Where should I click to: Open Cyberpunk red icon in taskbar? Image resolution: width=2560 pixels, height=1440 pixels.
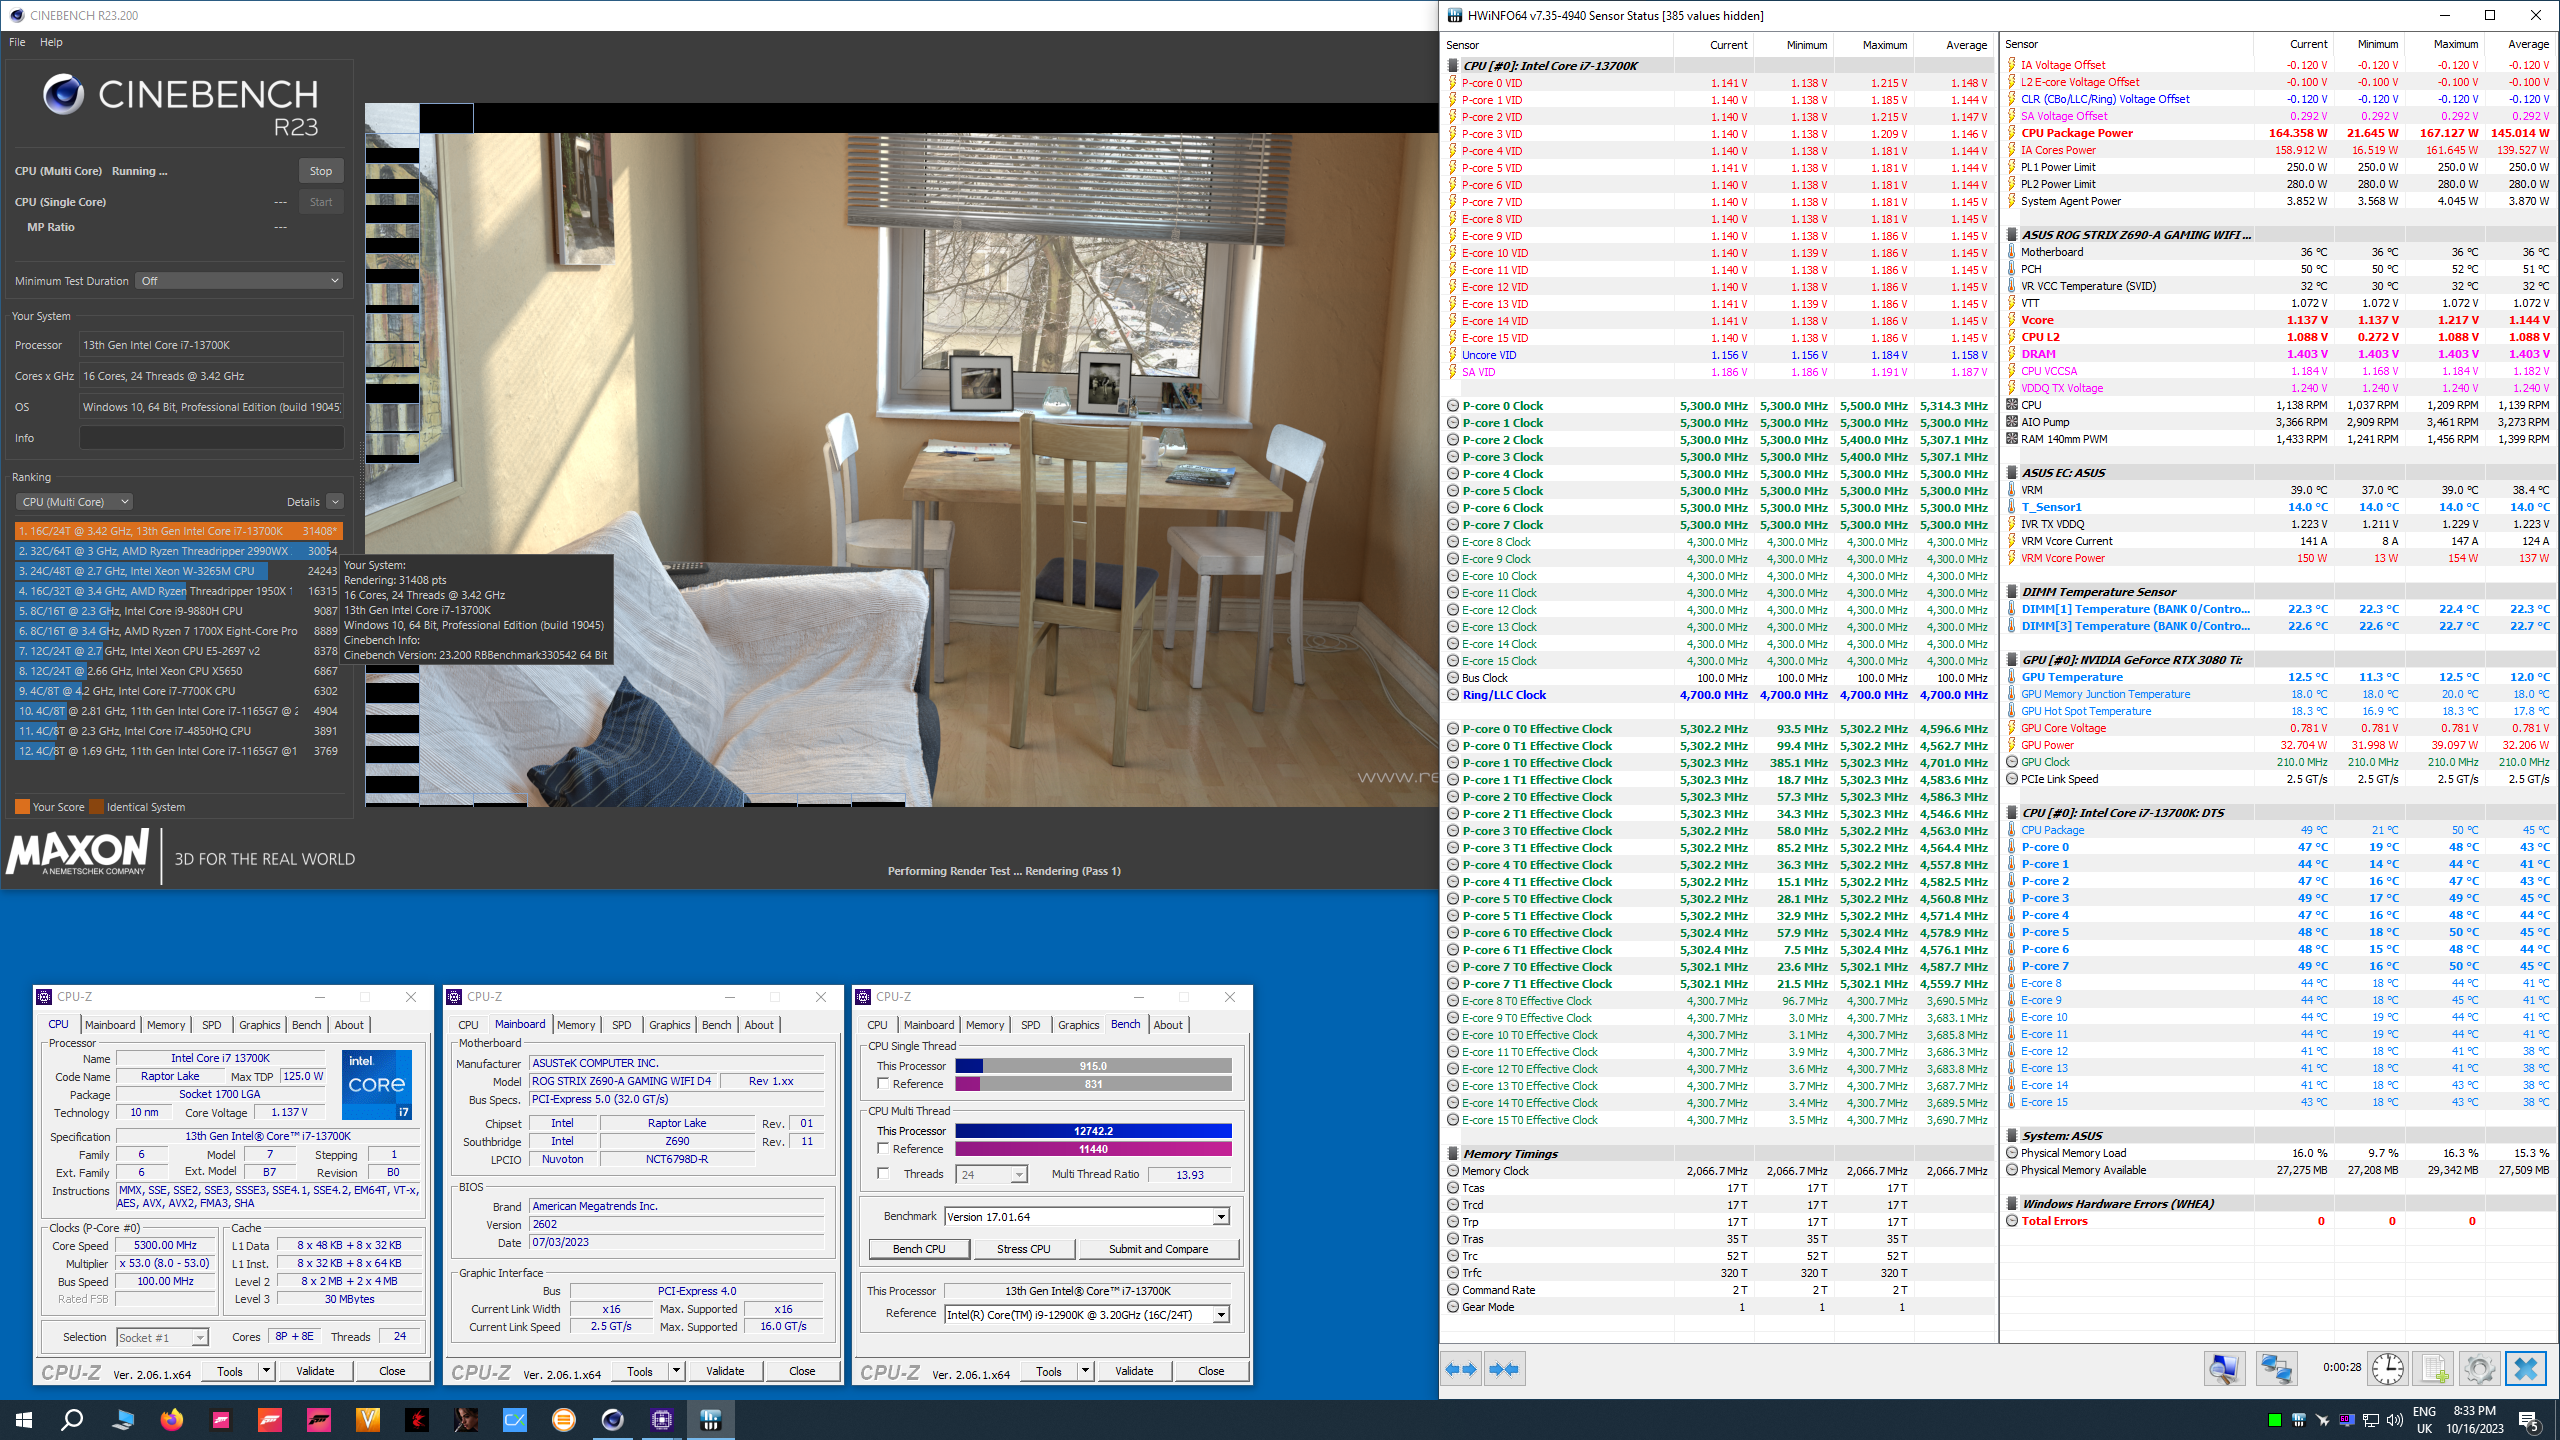(x=417, y=1419)
